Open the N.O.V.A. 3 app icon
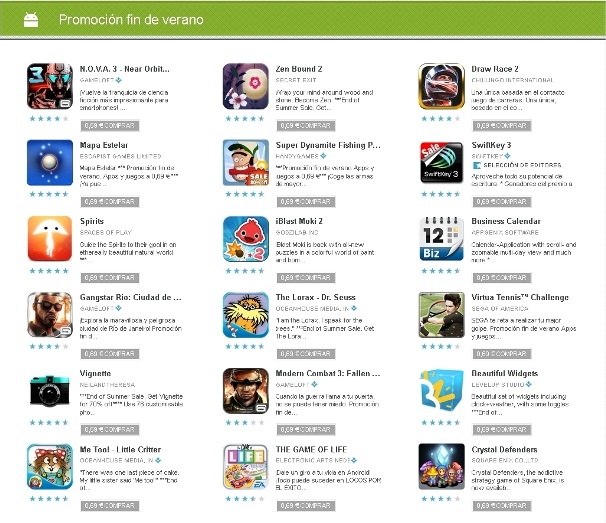The height and width of the screenshot is (523, 606). tap(50, 86)
